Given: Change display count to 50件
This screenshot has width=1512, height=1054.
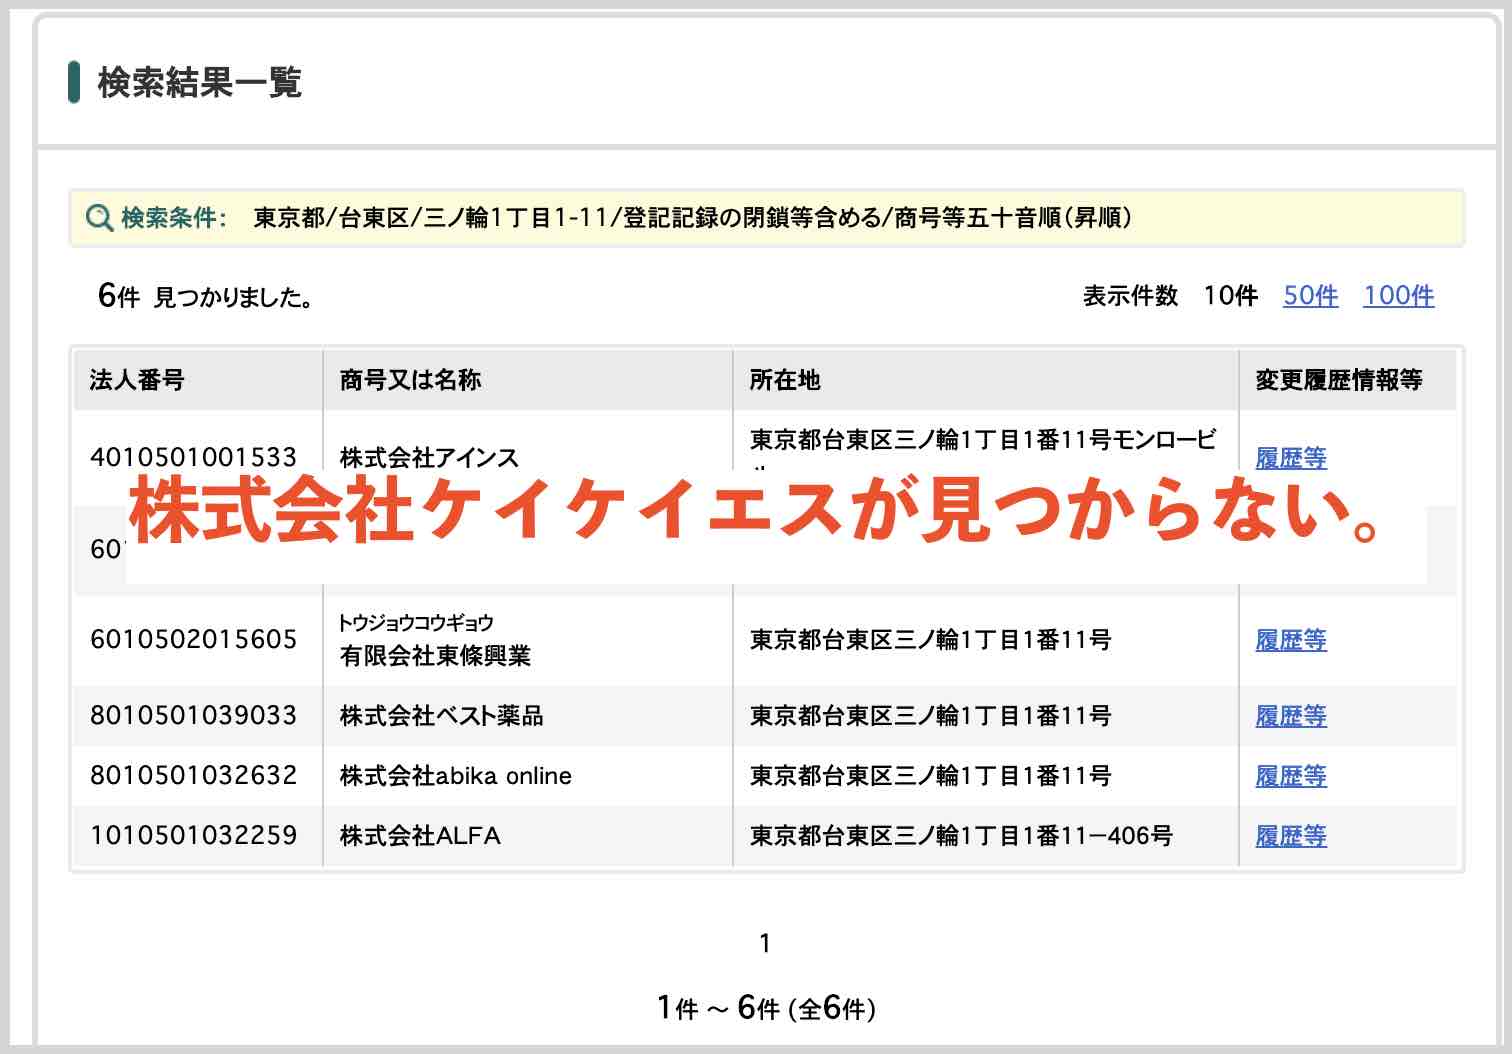Looking at the screenshot, I should coord(1311,295).
